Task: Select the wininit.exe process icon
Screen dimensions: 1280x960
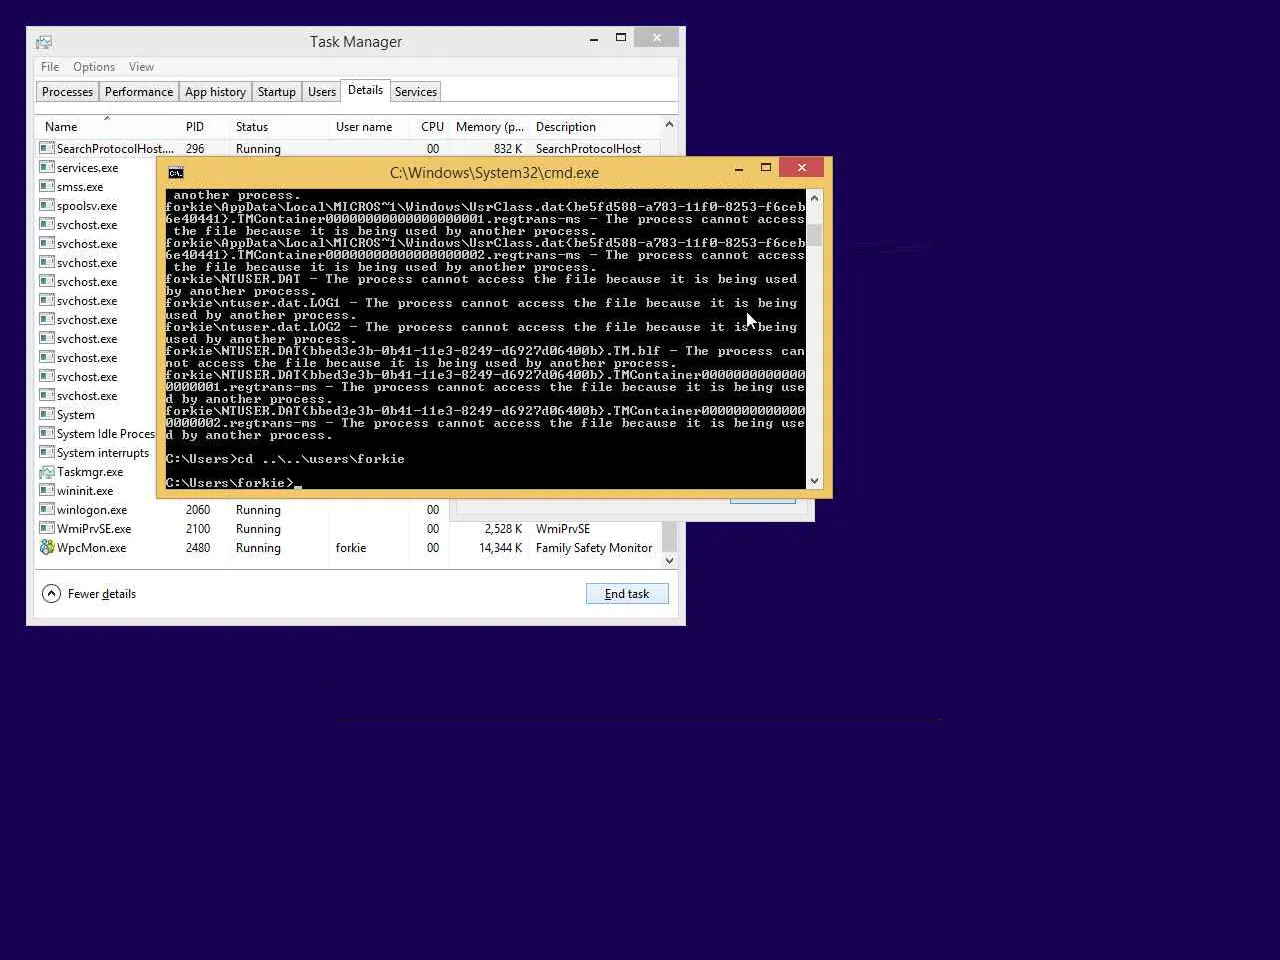Action: pyautogui.click(x=46, y=490)
